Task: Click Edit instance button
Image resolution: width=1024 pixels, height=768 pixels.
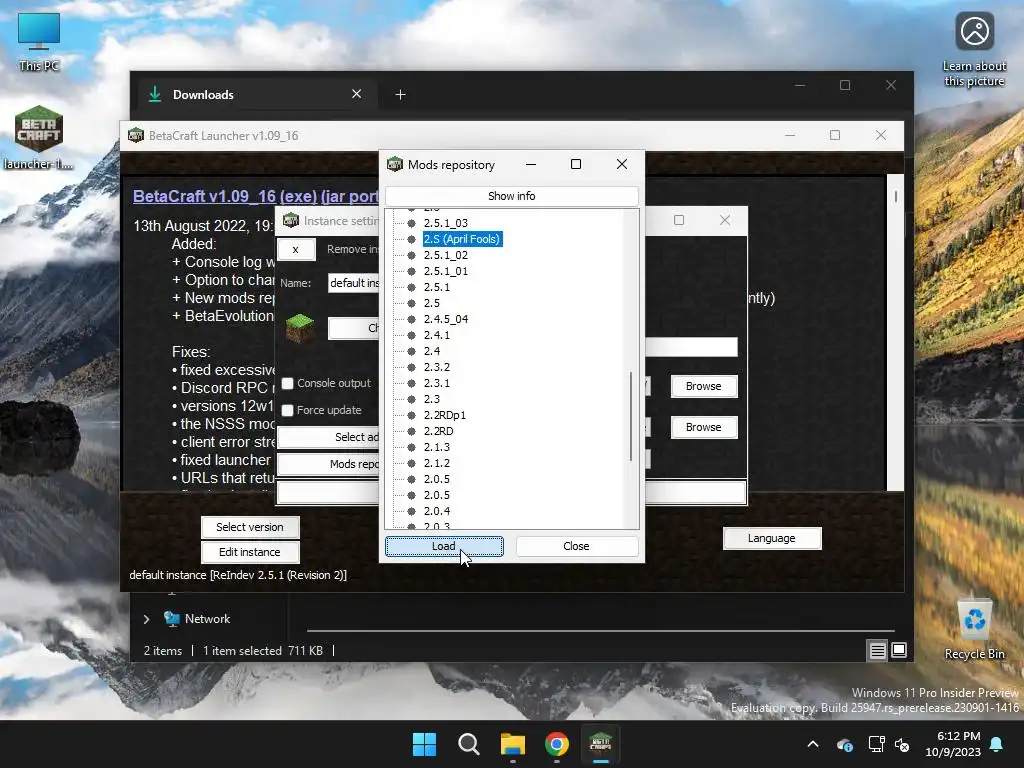Action: (x=250, y=552)
